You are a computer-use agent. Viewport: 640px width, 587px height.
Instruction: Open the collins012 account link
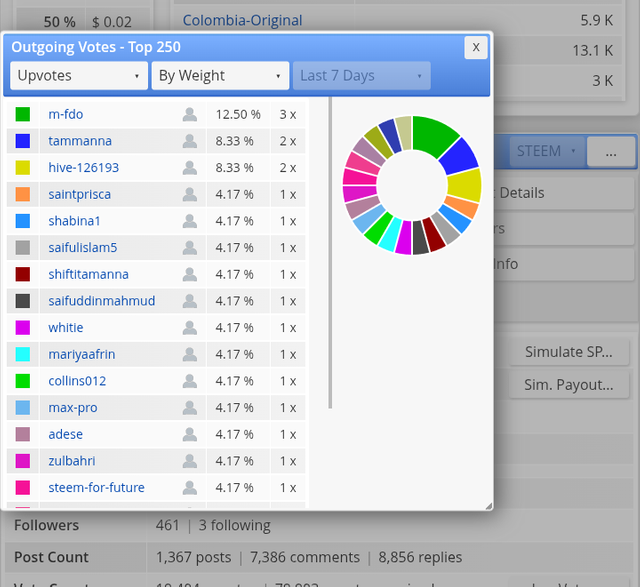click(x=77, y=381)
